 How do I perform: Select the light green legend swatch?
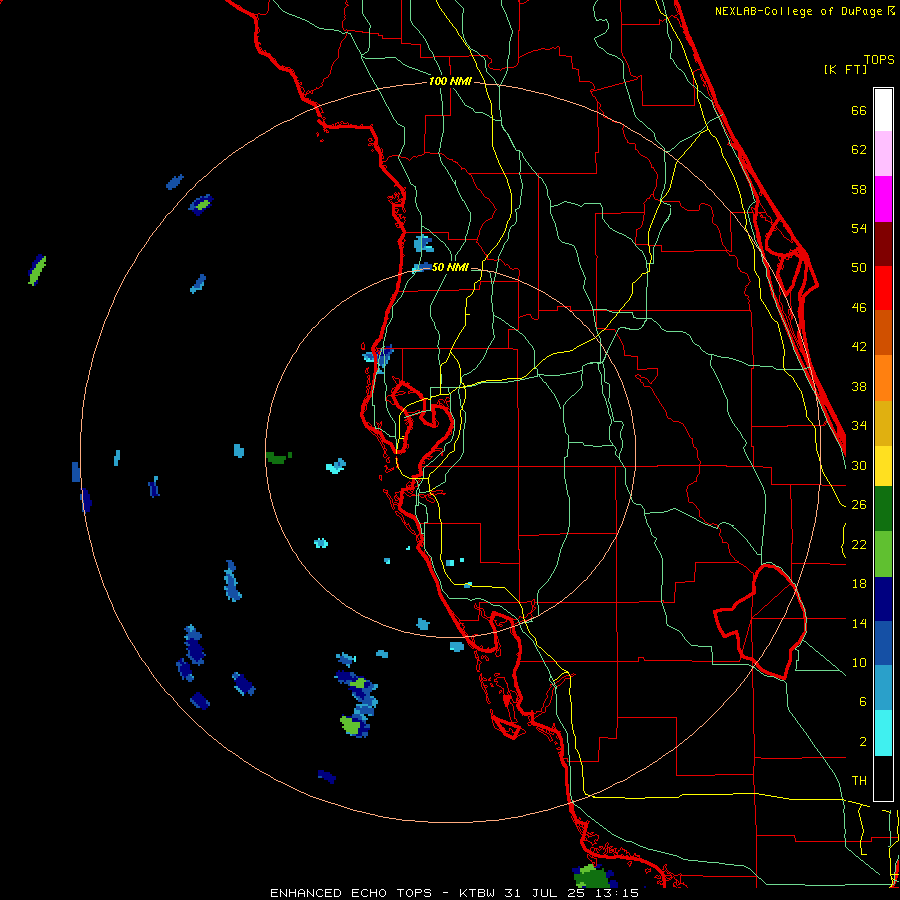(x=883, y=554)
